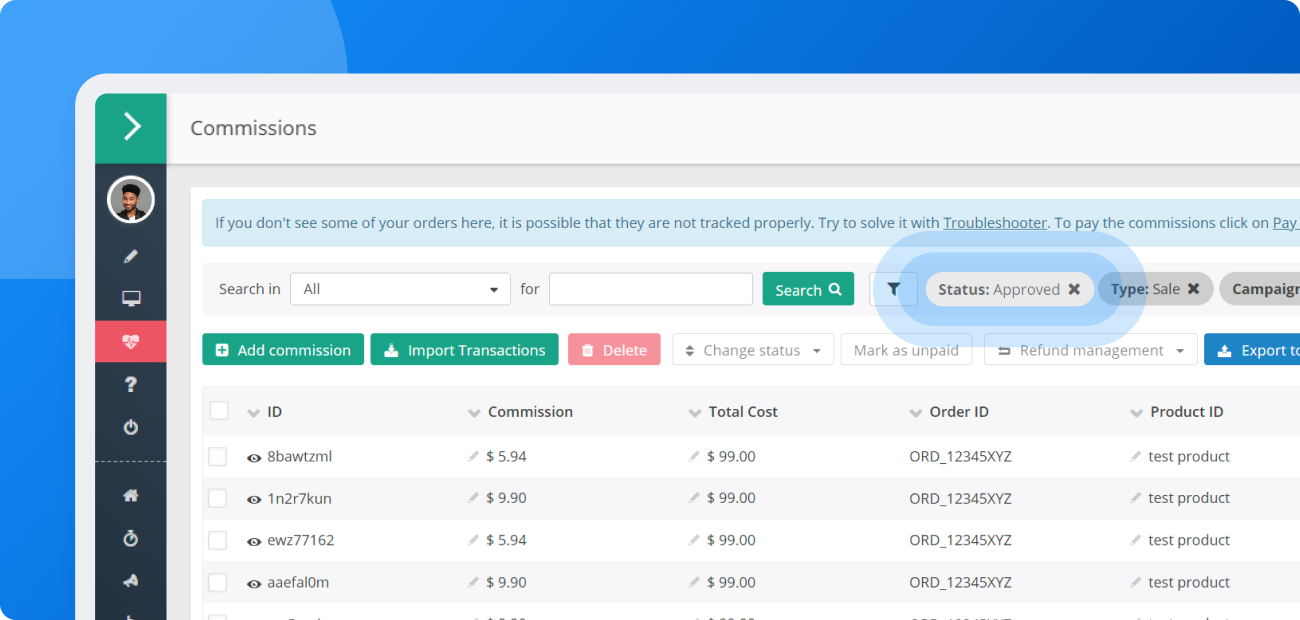Screen dimensions: 1300x620
Task: Open the Search in dropdown
Action: (400, 289)
